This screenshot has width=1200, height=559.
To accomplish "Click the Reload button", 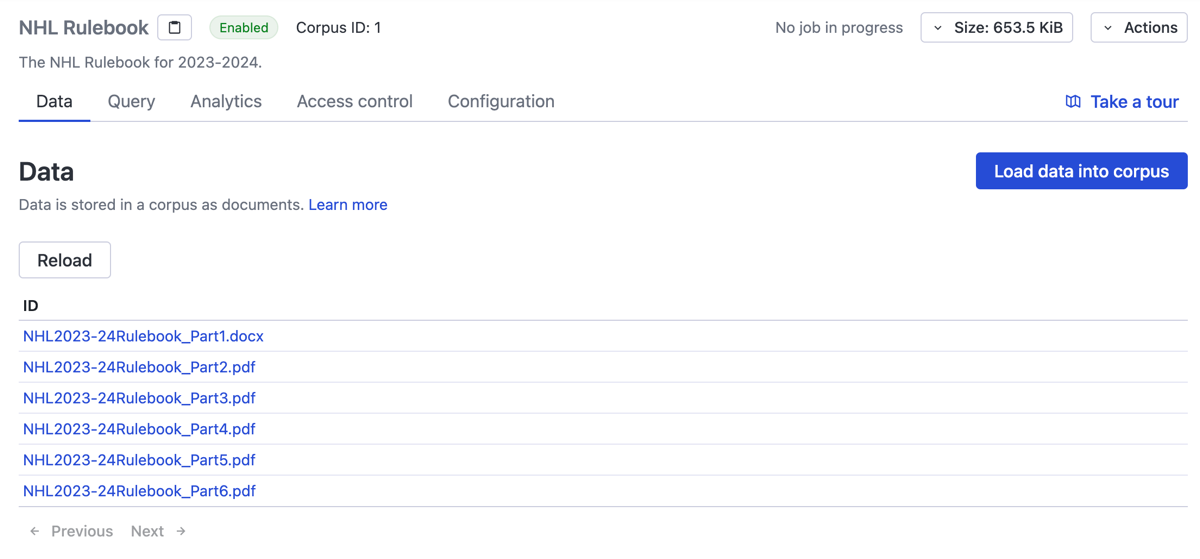I will [65, 260].
